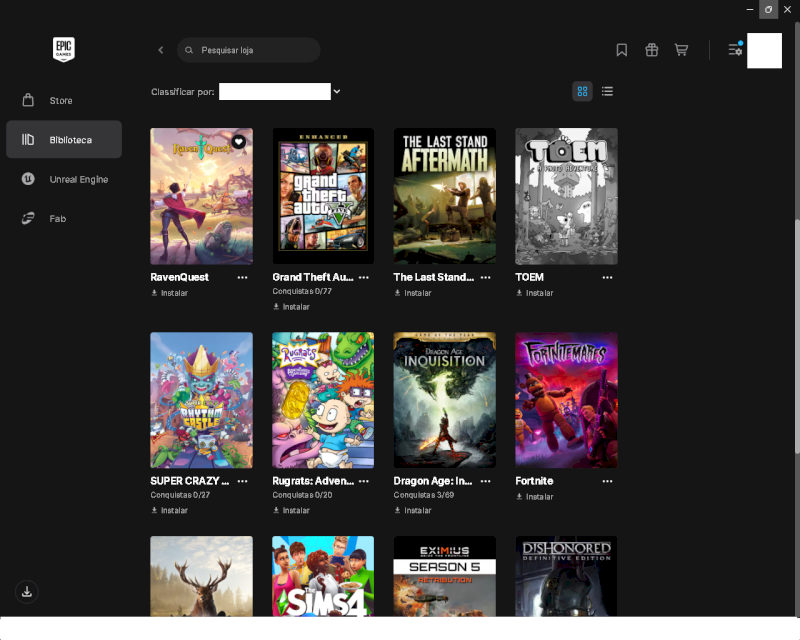Open more options for SUPER CRAZY
Viewport: 800px width, 640px height.
pos(242,481)
